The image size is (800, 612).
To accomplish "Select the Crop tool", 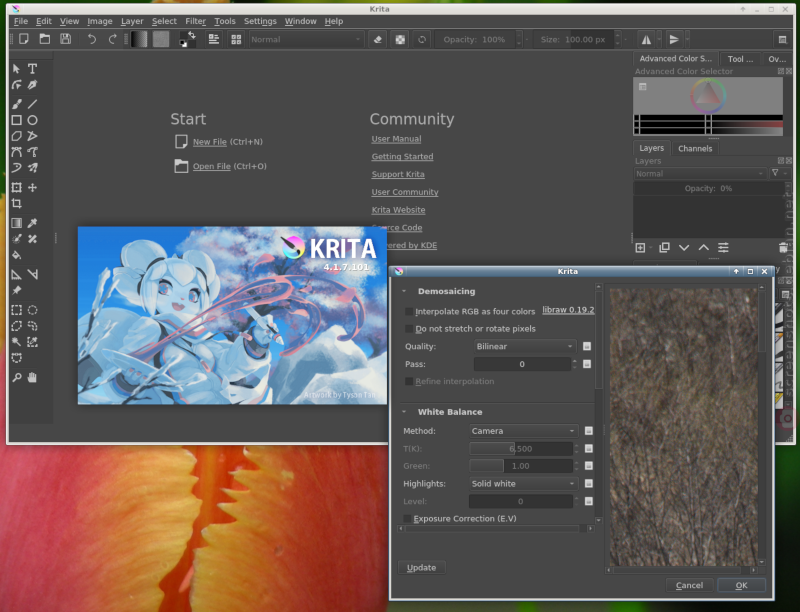I will 16,203.
